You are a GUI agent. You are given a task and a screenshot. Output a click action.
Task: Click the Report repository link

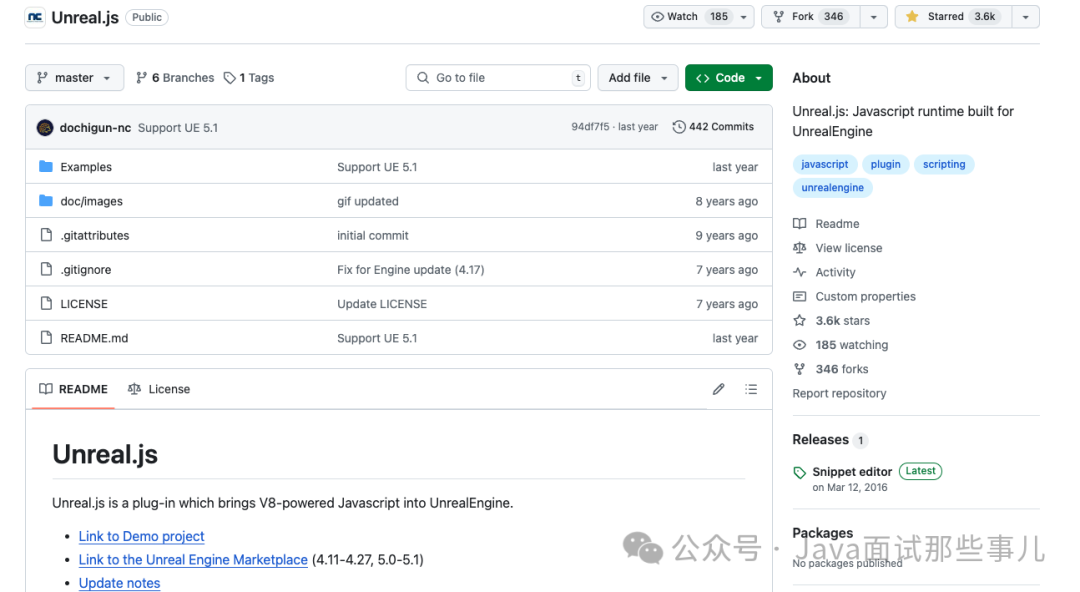[x=839, y=394]
